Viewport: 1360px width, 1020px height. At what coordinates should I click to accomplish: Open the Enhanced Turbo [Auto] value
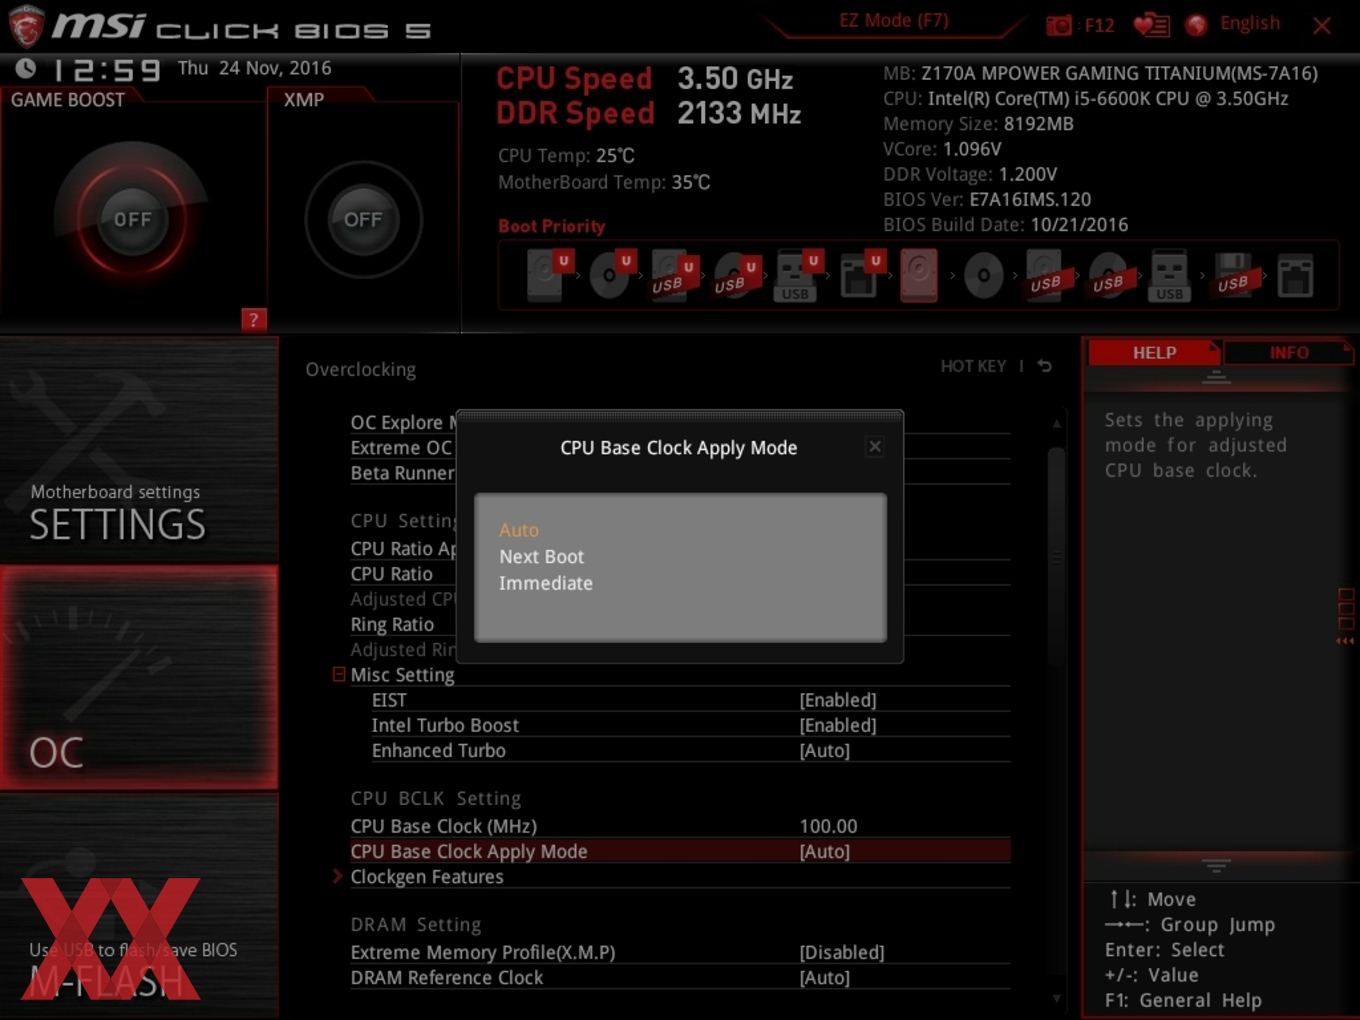pyautogui.click(x=825, y=750)
